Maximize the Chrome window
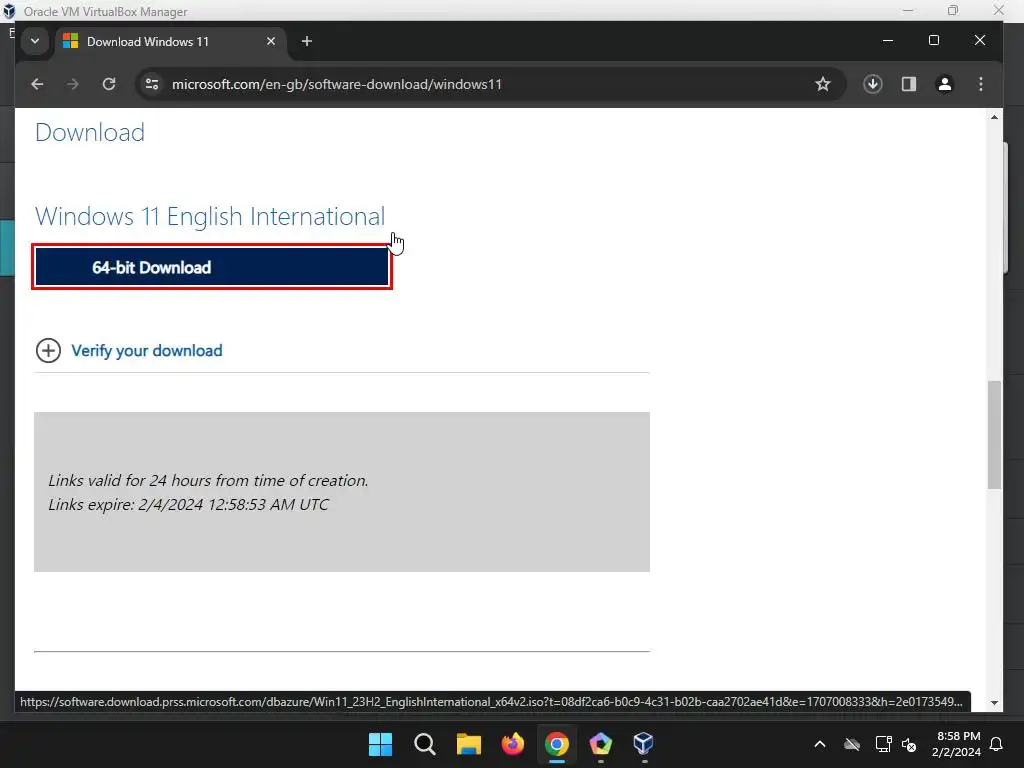The width and height of the screenshot is (1024, 768). point(934,40)
